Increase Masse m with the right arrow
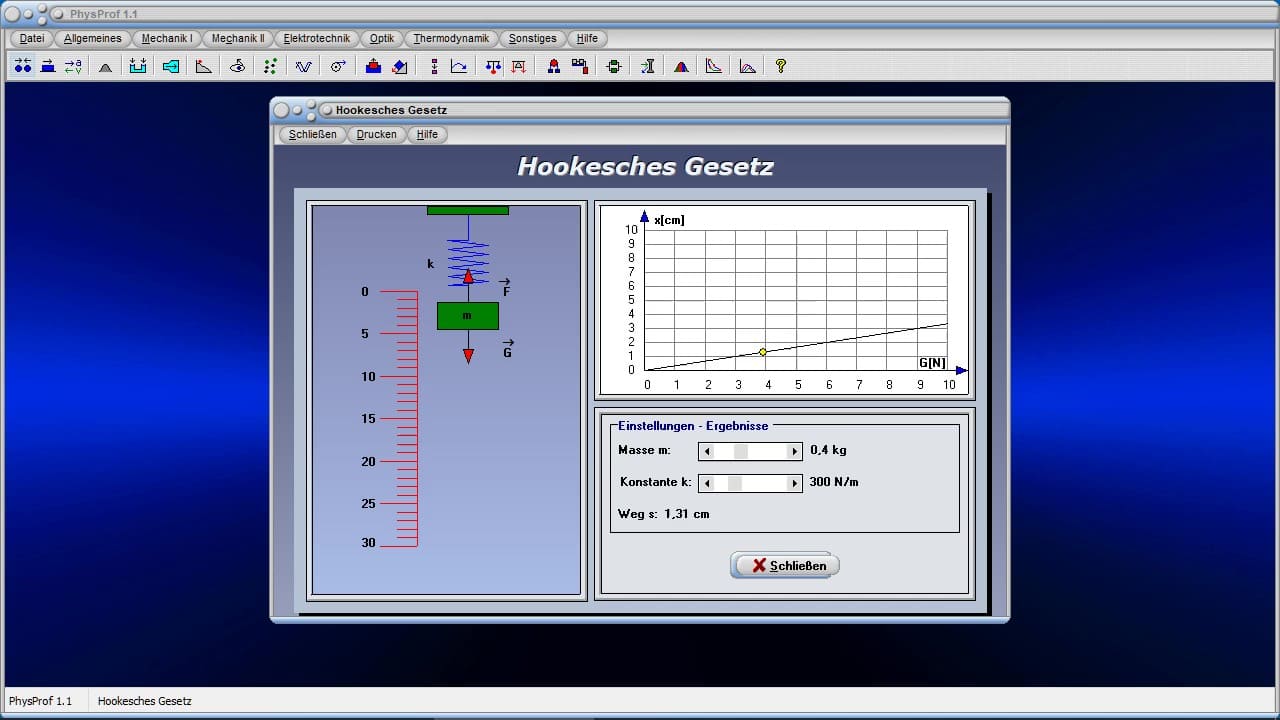Image resolution: width=1280 pixels, height=720 pixels. pos(795,452)
